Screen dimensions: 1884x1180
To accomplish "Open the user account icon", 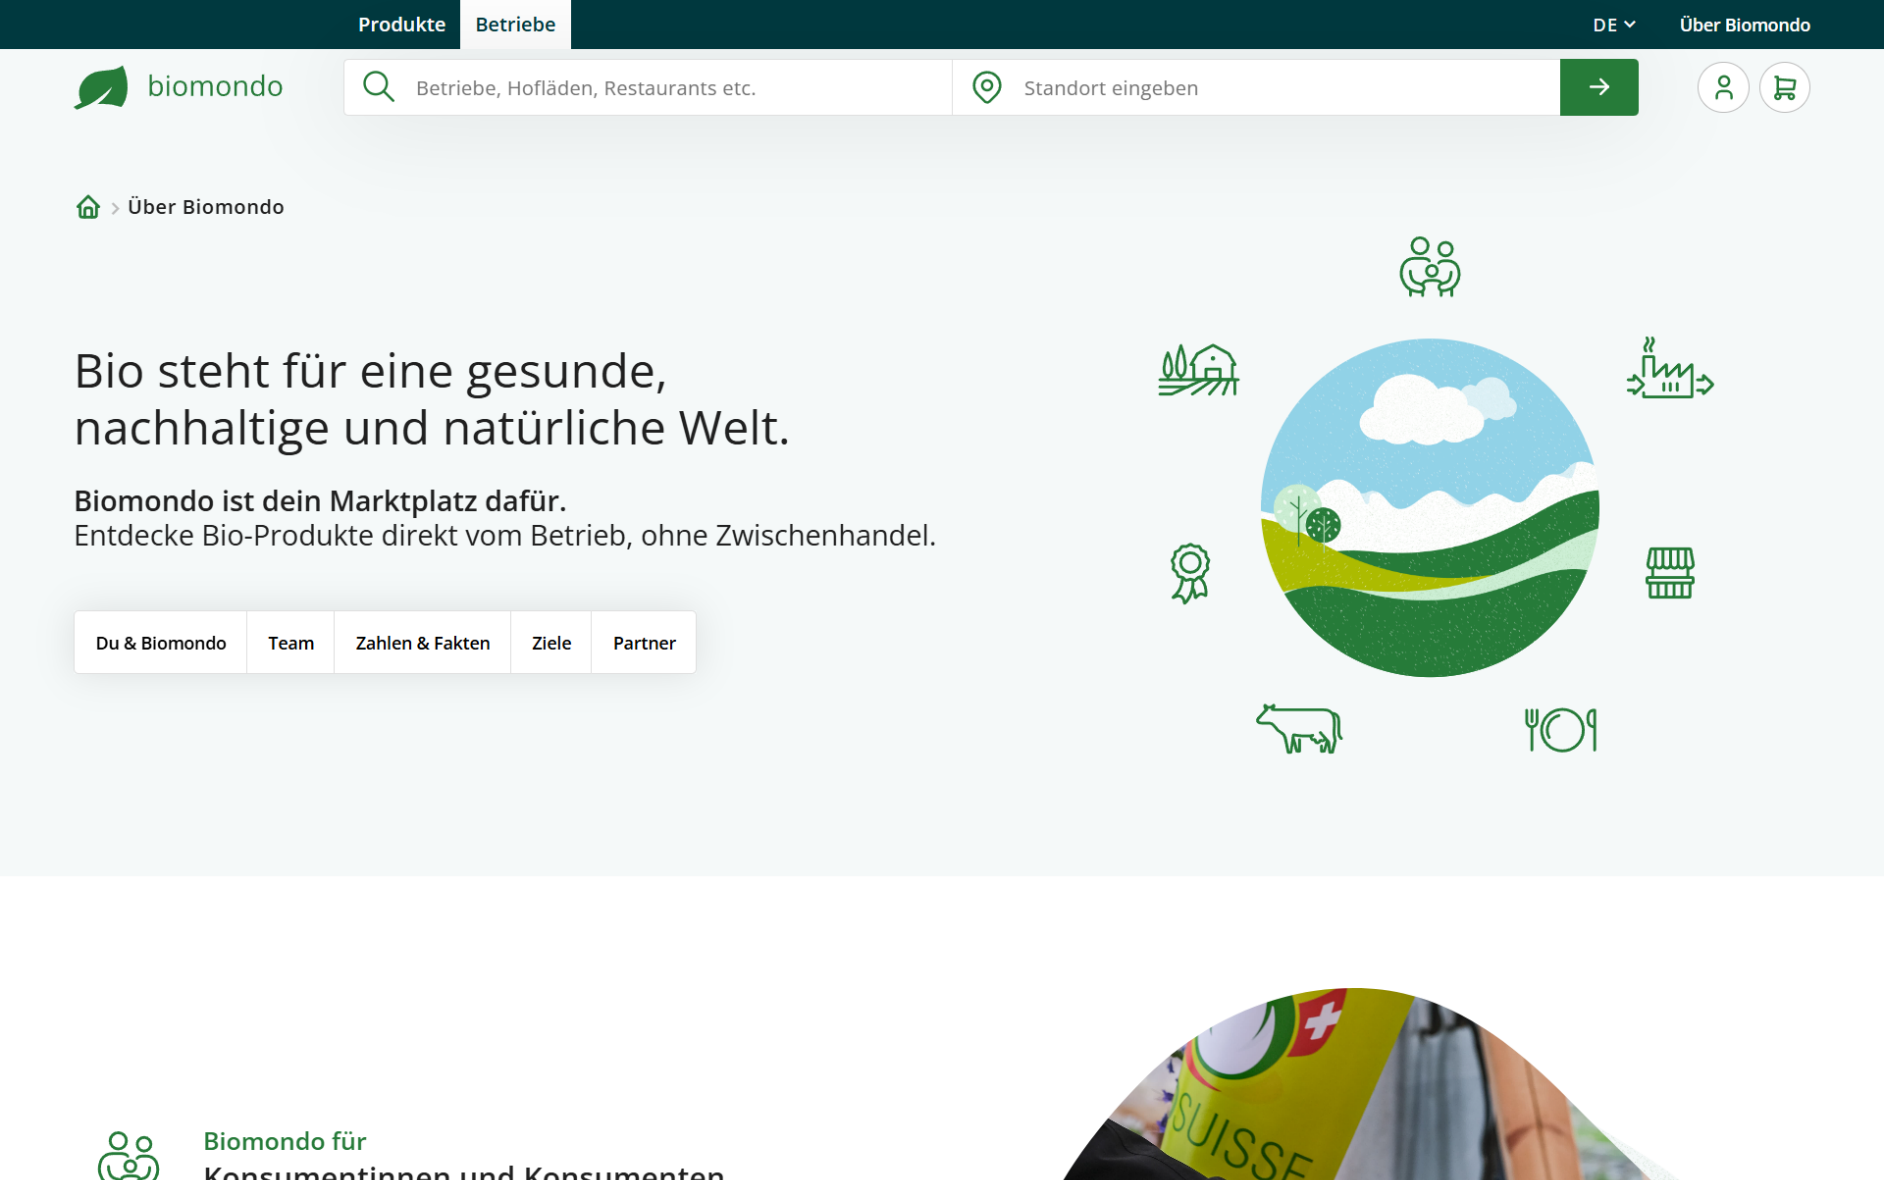I will point(1723,87).
